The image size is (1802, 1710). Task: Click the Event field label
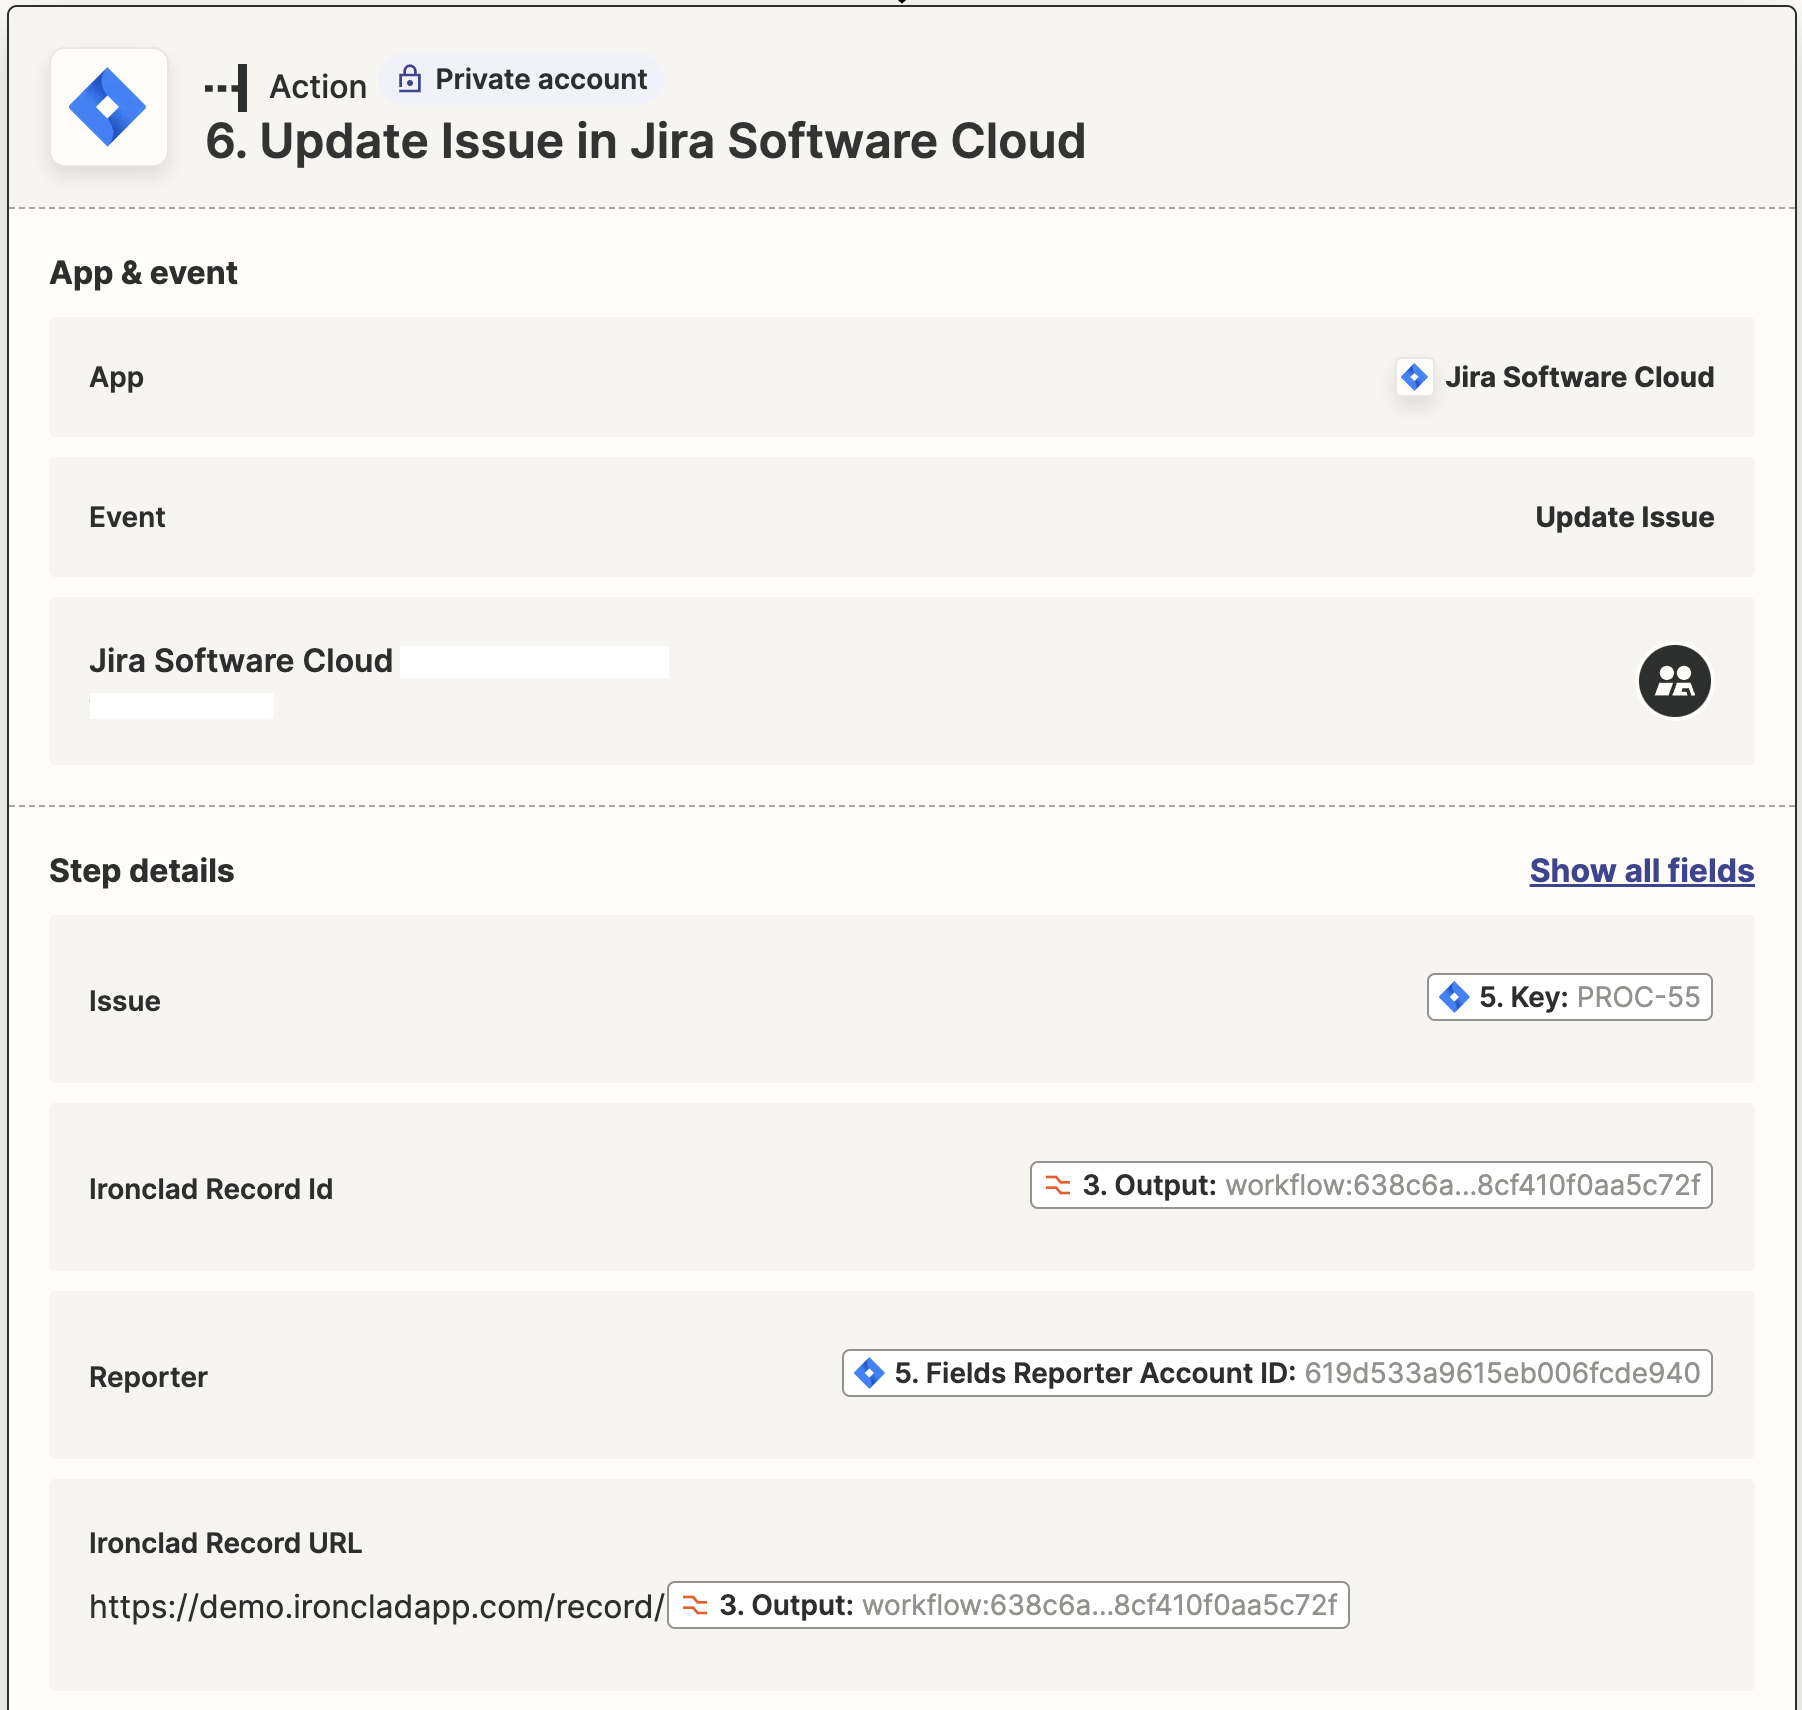tap(127, 517)
